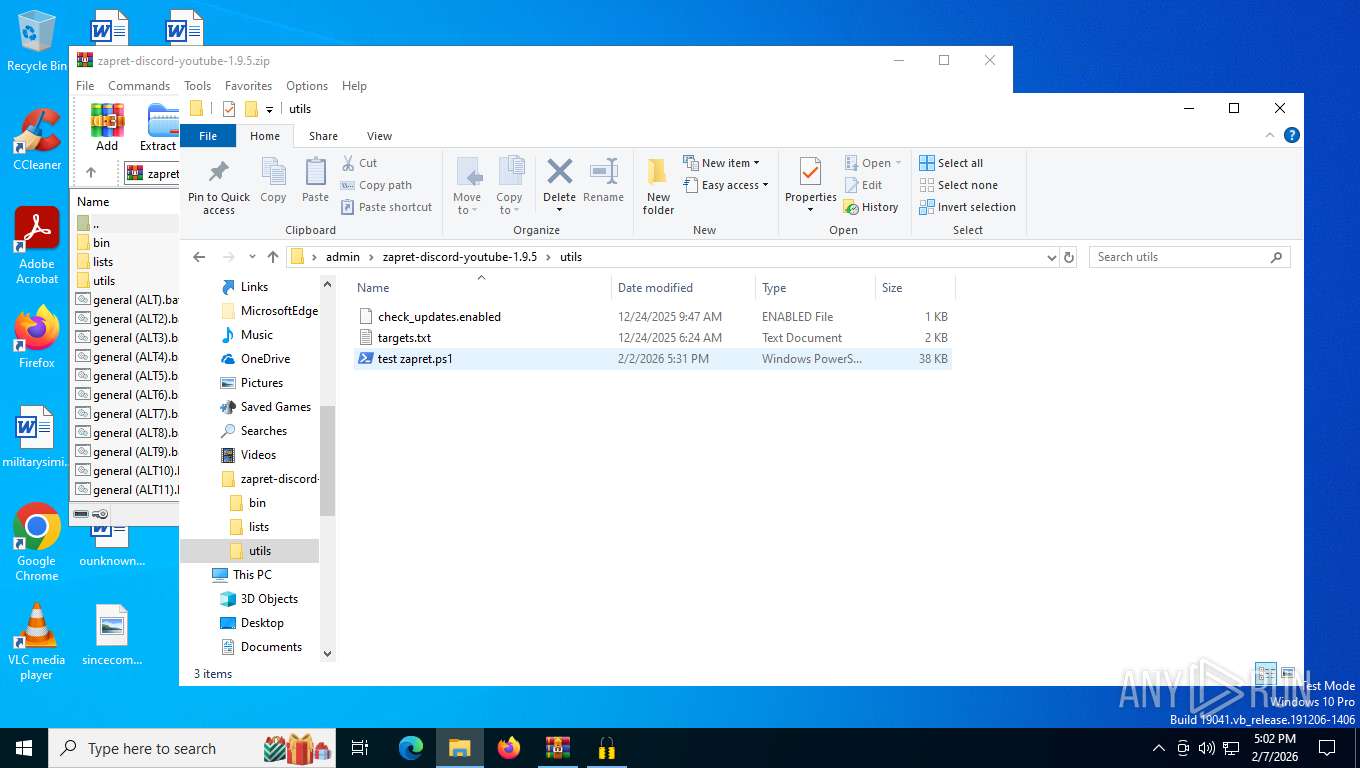This screenshot has width=1360, height=768.
Task: Refresh the utils folder
Action: tap(1069, 257)
